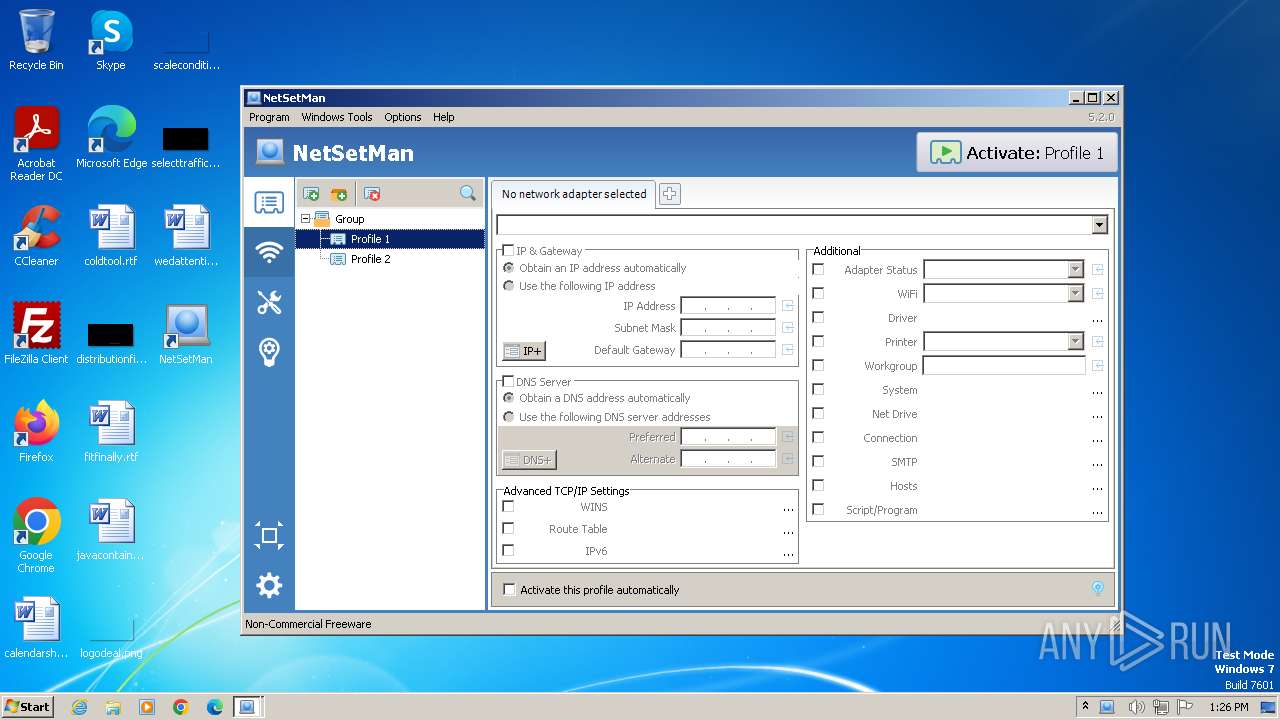Enable the DNS Server checkbox
The image size is (1280, 720).
tap(508, 382)
